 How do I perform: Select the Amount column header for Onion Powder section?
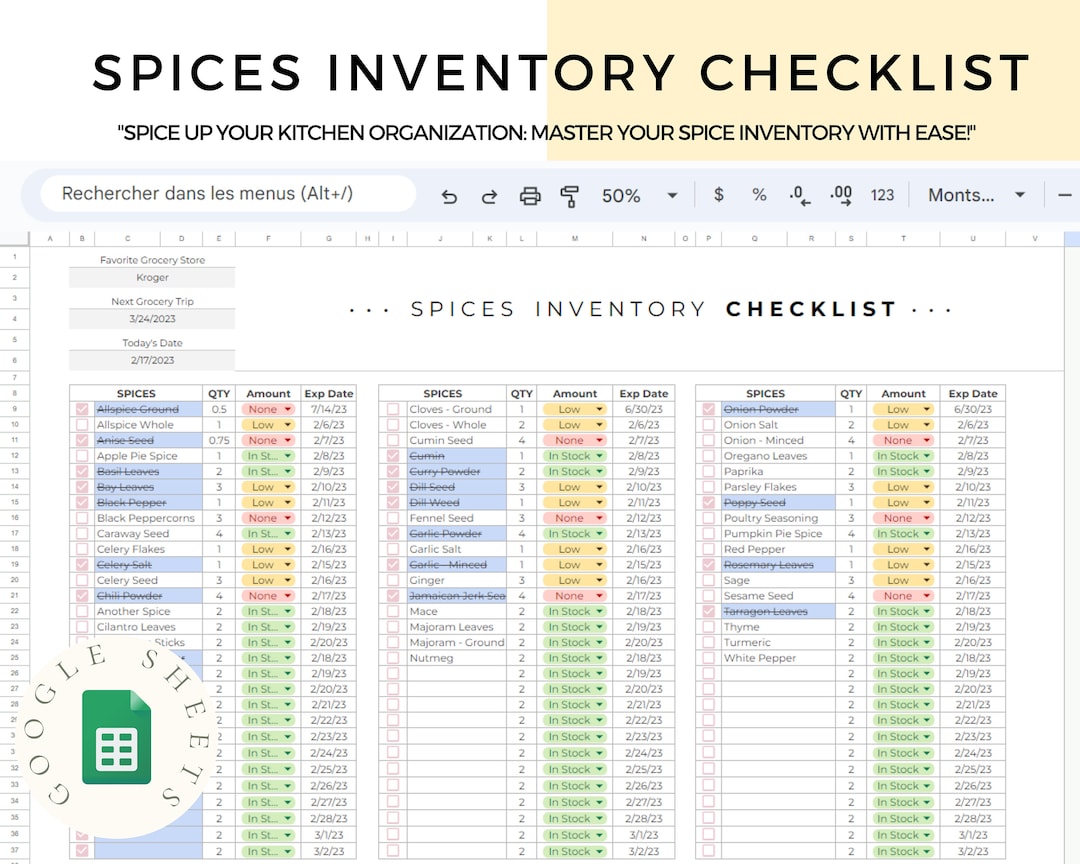tap(903, 393)
